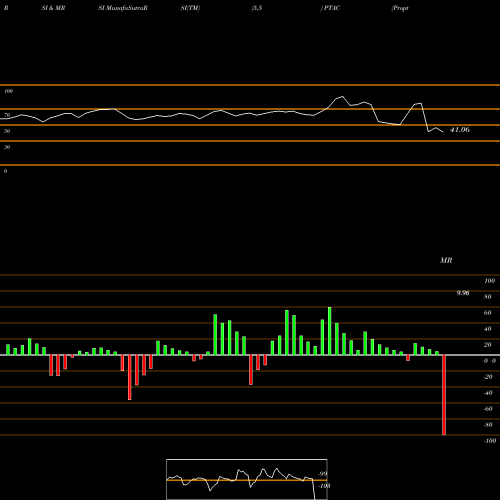Click the -40 label on MR axis
This screenshot has width=500, height=500.
click(x=488, y=393)
